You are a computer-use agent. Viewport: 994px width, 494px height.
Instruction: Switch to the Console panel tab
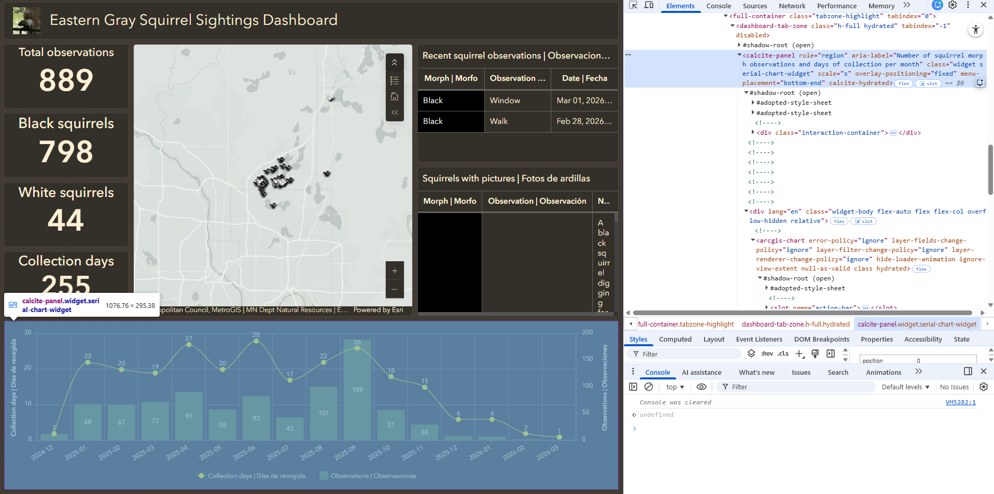[718, 6]
